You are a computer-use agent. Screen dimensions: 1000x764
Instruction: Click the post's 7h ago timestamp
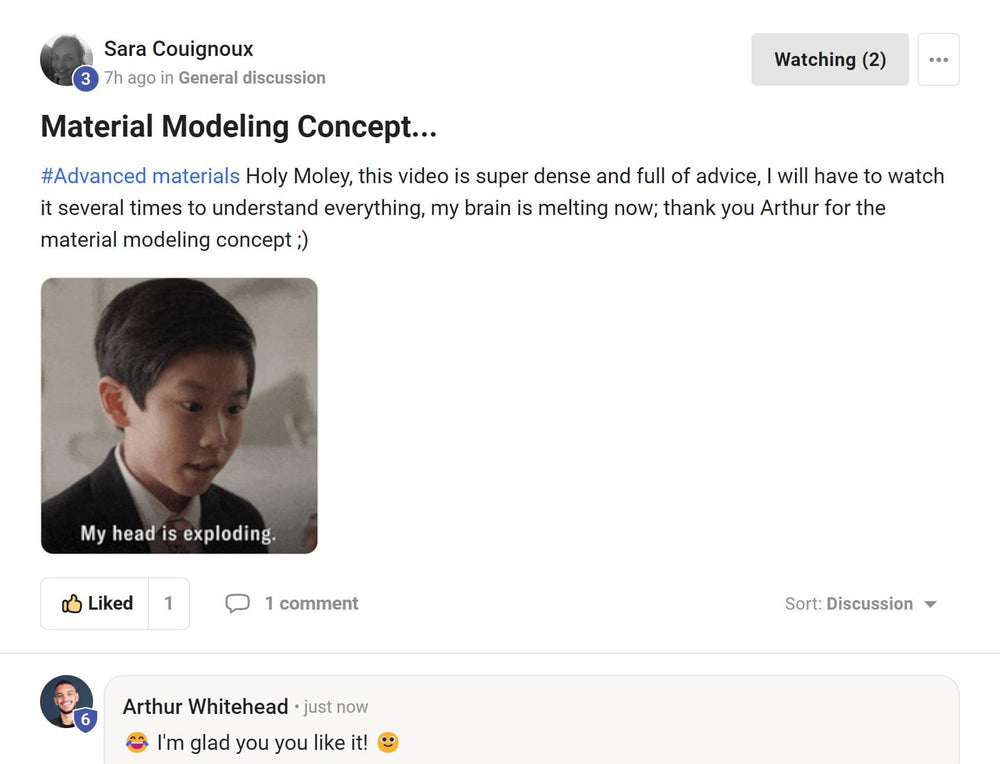click(129, 78)
